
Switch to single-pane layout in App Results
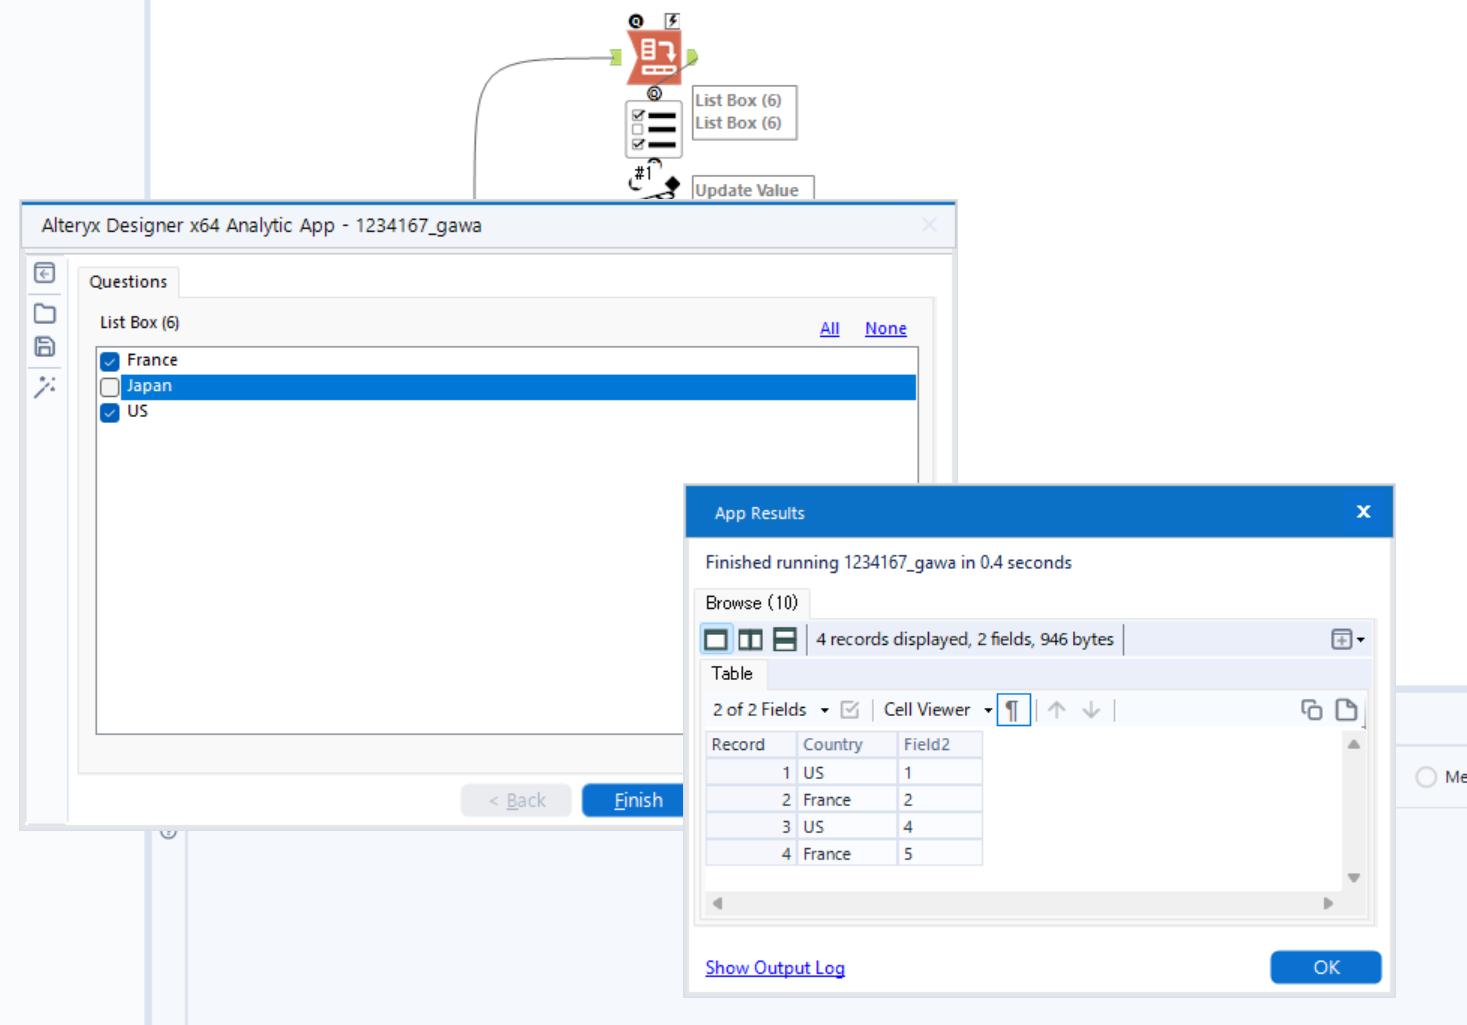[x=716, y=639]
